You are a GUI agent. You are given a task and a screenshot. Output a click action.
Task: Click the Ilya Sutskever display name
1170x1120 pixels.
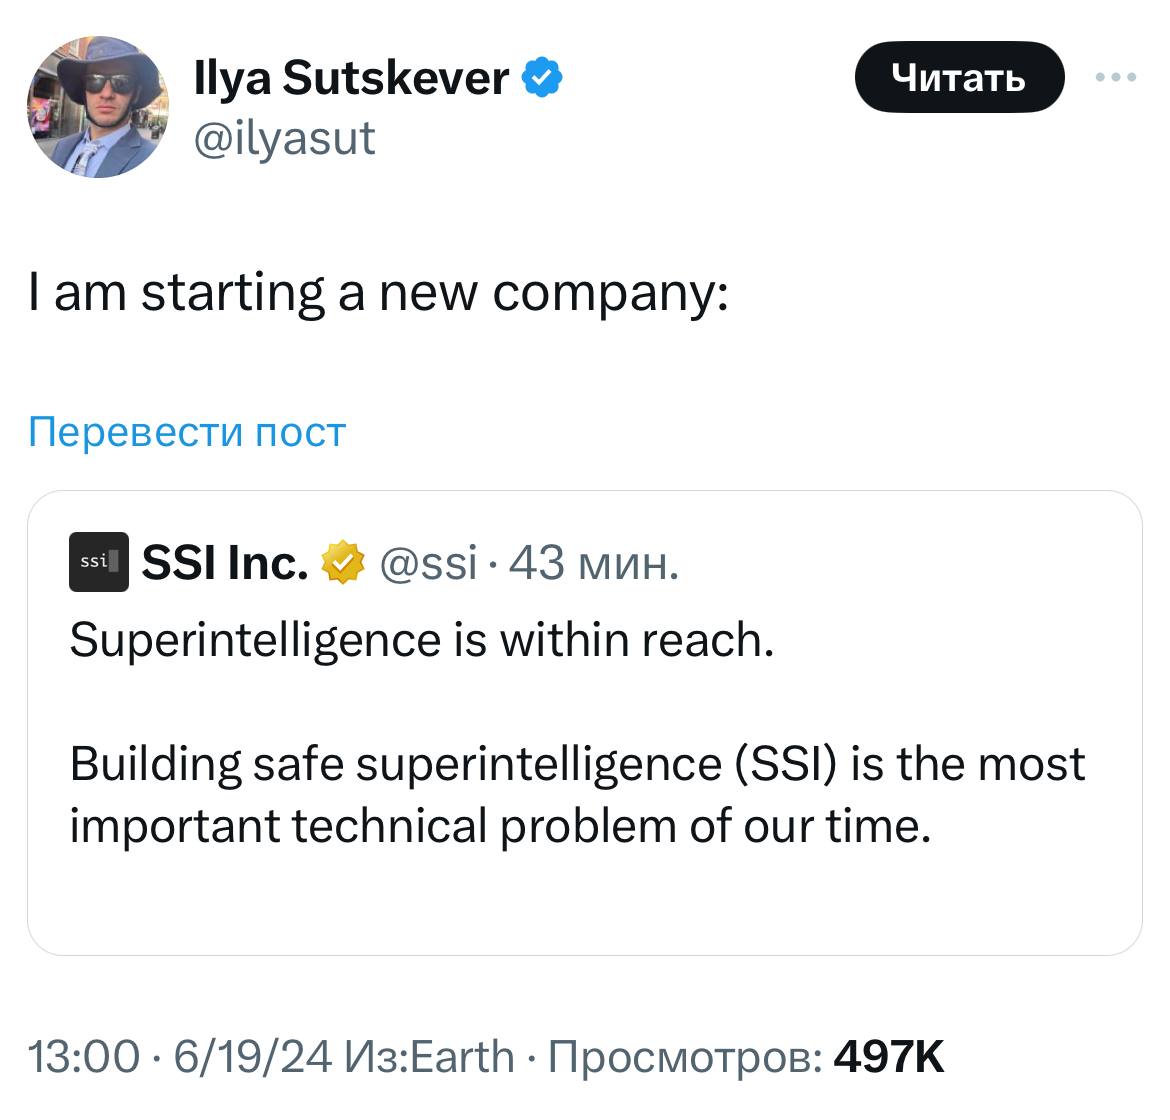[x=352, y=78]
